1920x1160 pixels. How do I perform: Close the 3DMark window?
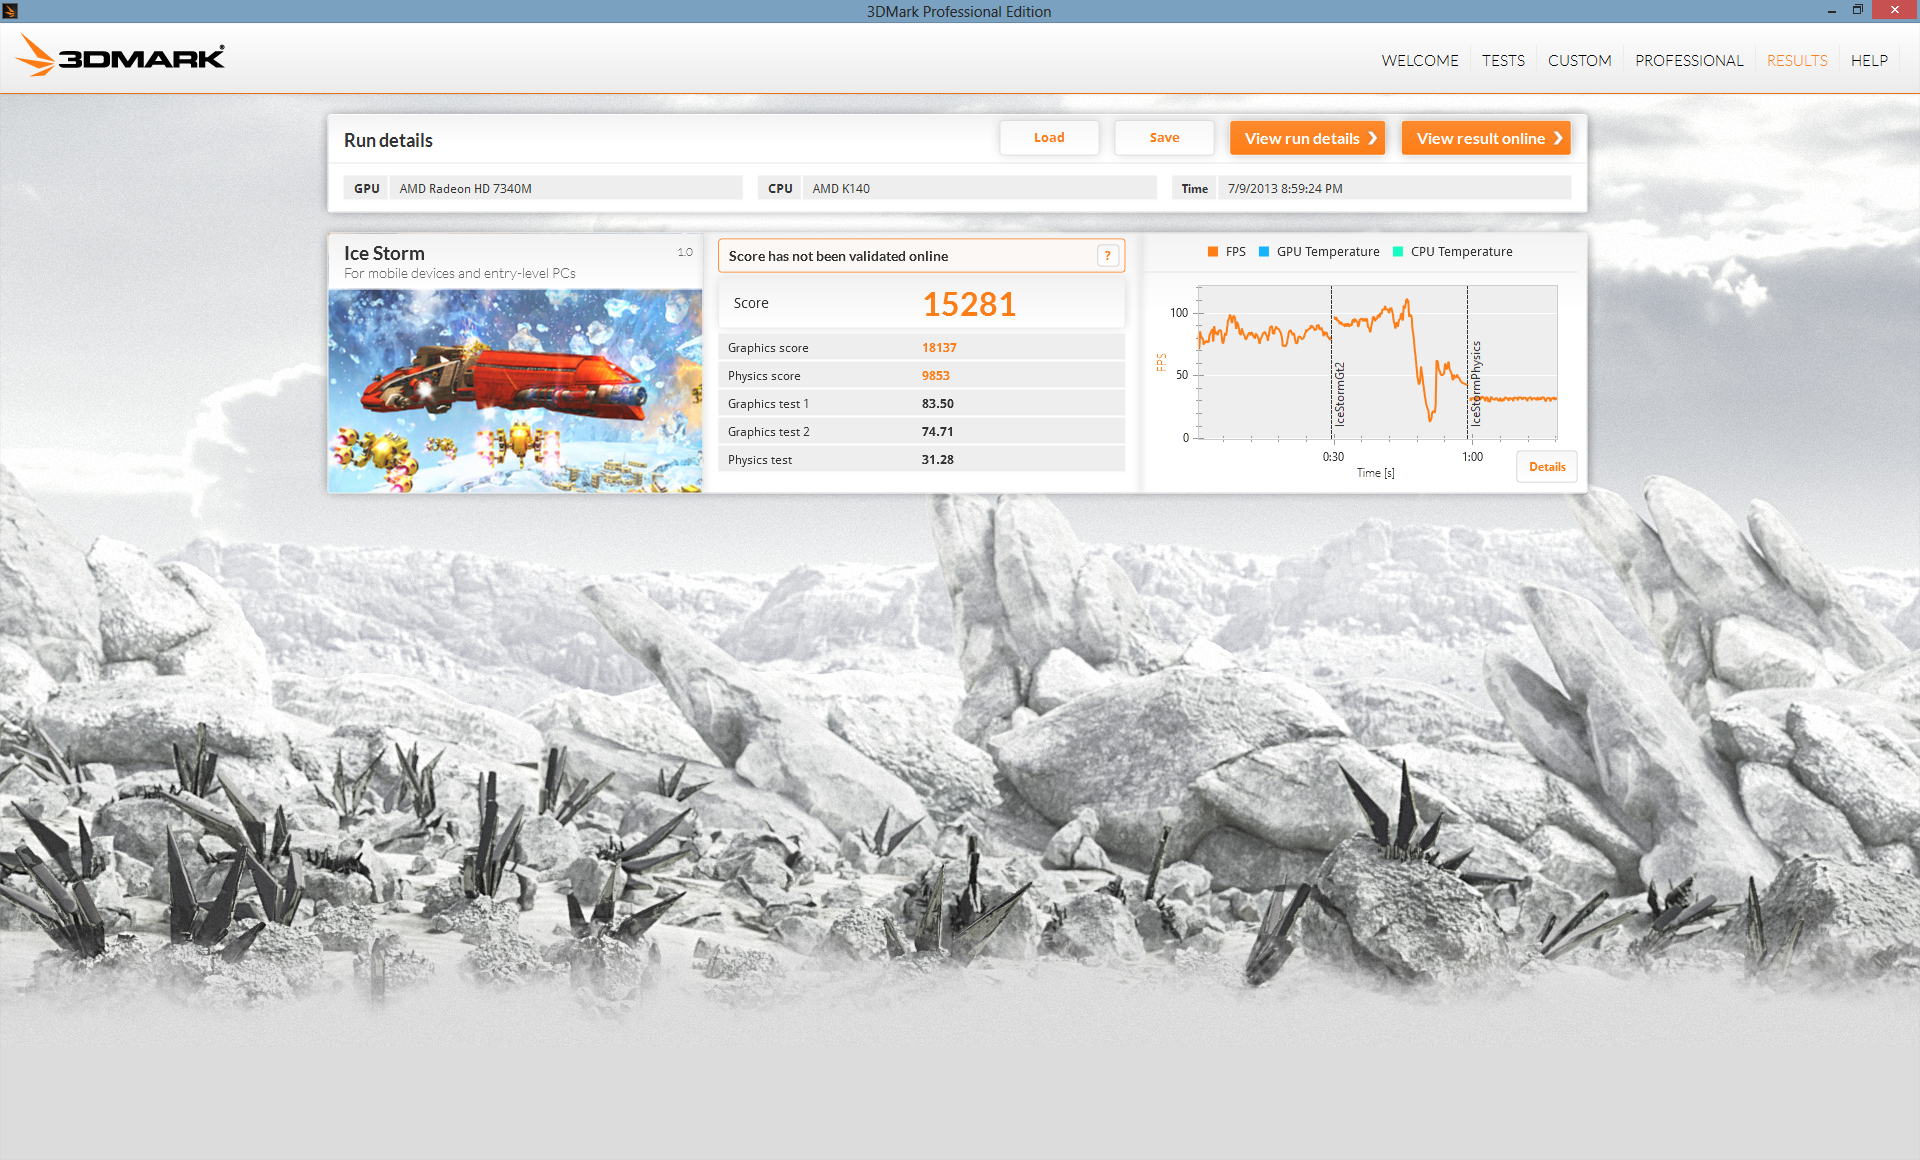point(1895,10)
